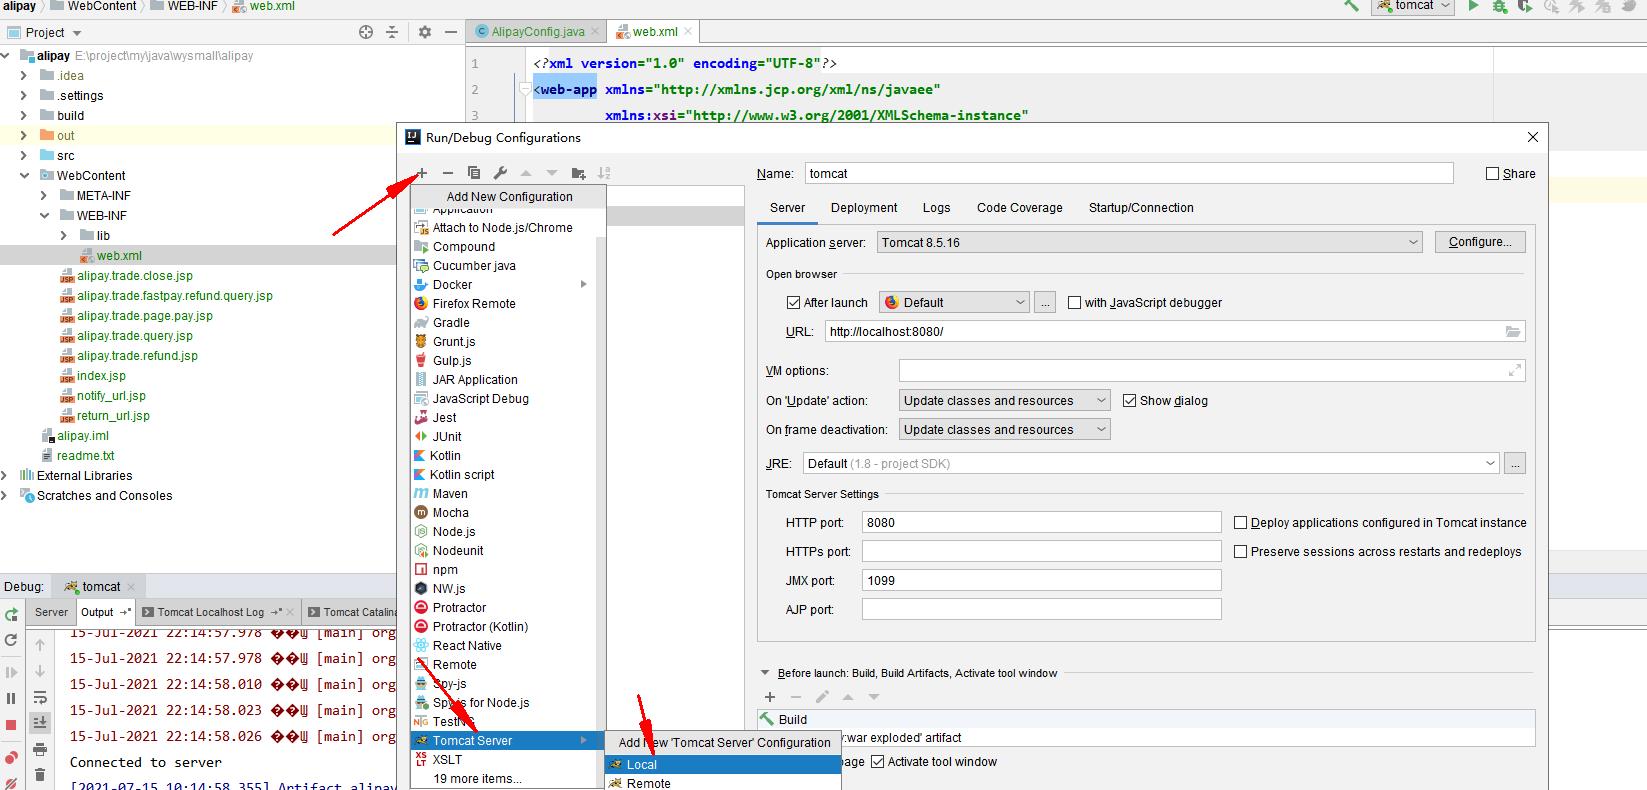1647x790 pixels.
Task: Expand the lib folder
Action: [x=64, y=235]
